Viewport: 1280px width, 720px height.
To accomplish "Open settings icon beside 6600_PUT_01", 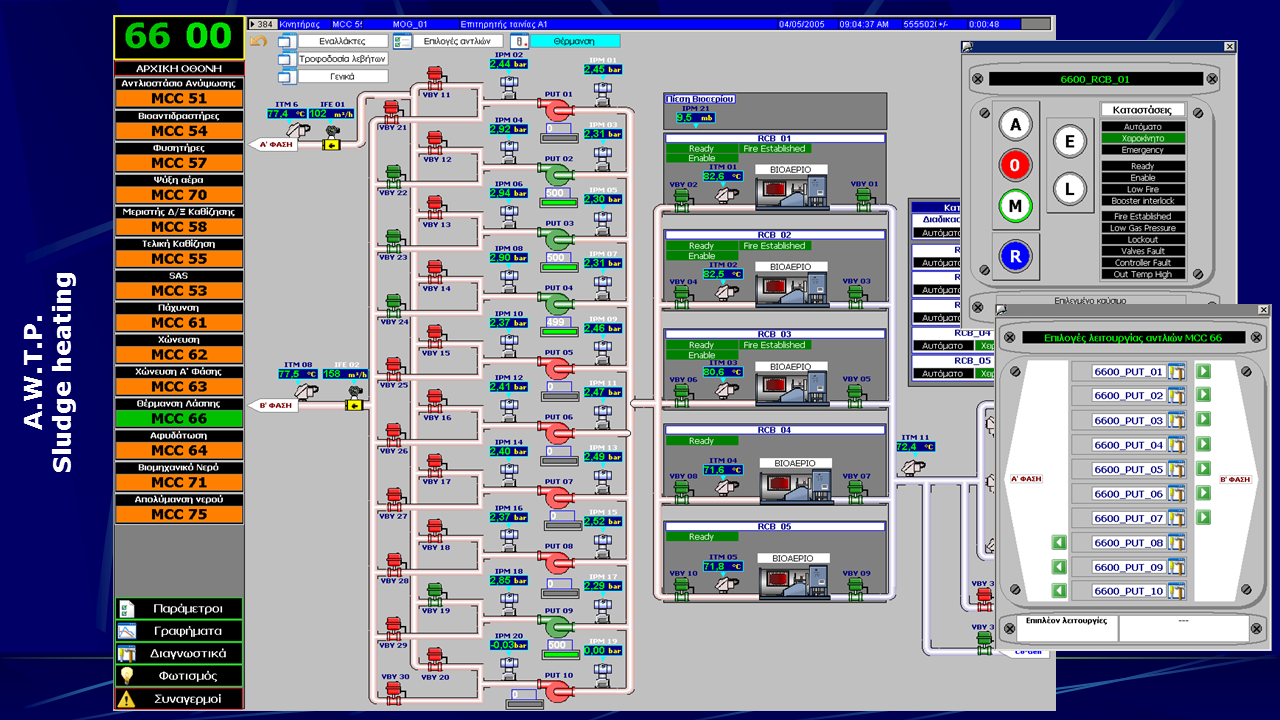I will coord(1176,372).
